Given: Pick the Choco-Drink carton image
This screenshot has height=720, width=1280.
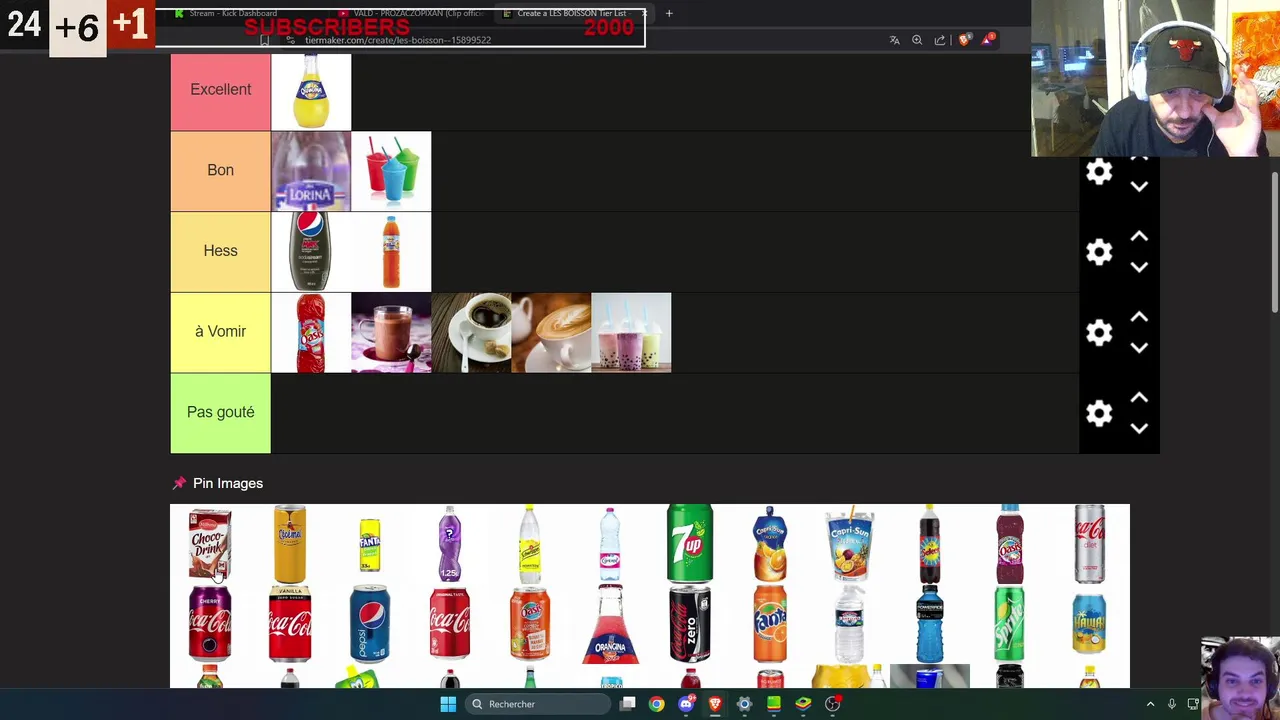Looking at the screenshot, I should pos(210,544).
